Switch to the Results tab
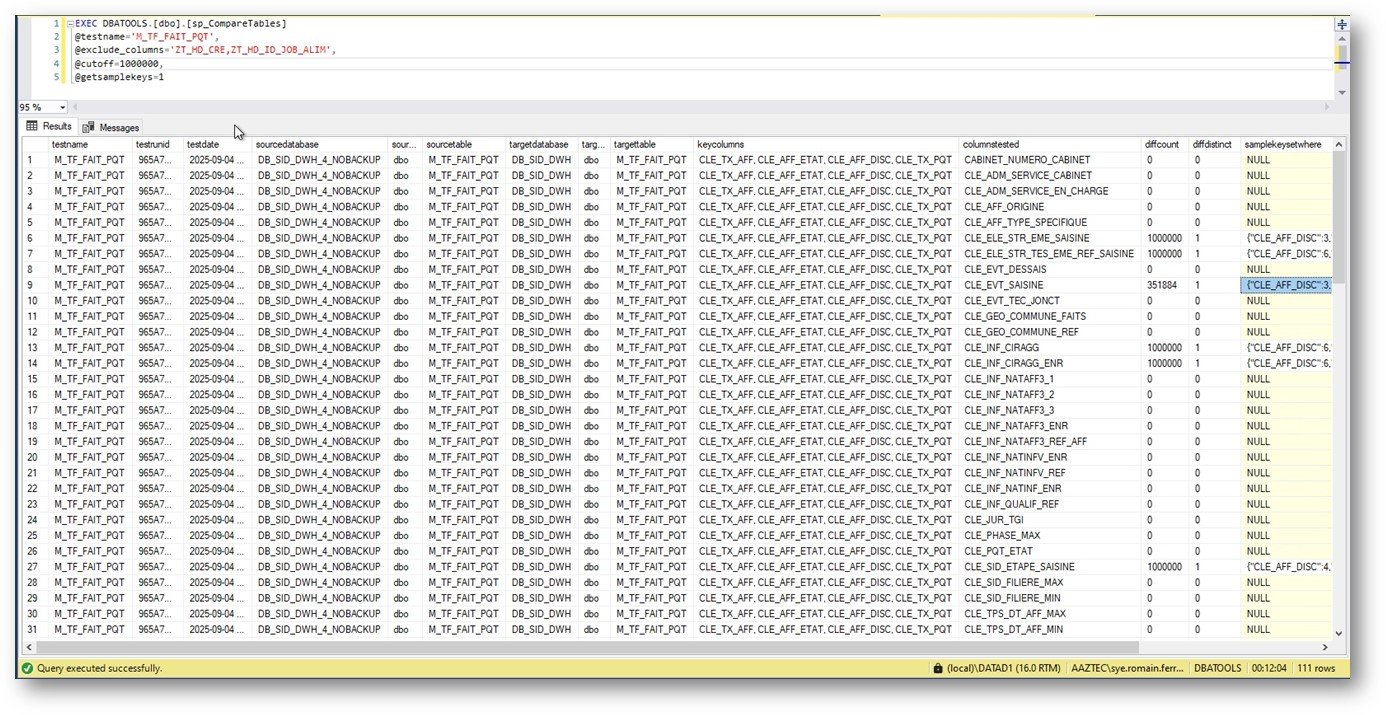 click(x=49, y=127)
